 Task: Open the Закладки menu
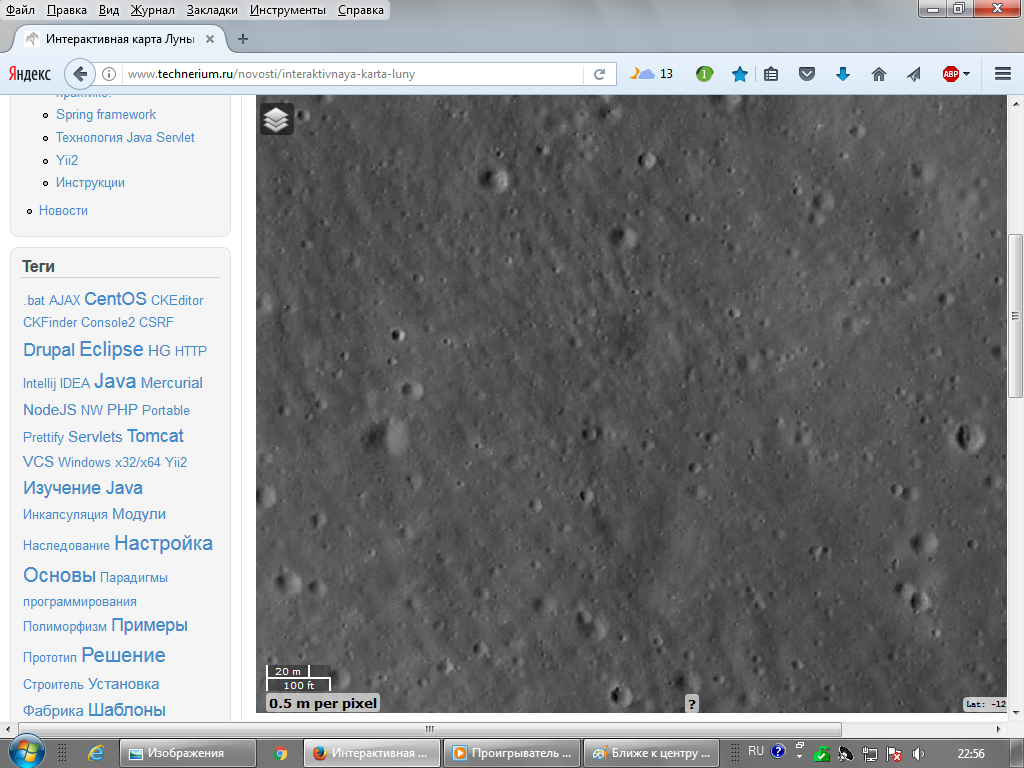click(212, 10)
